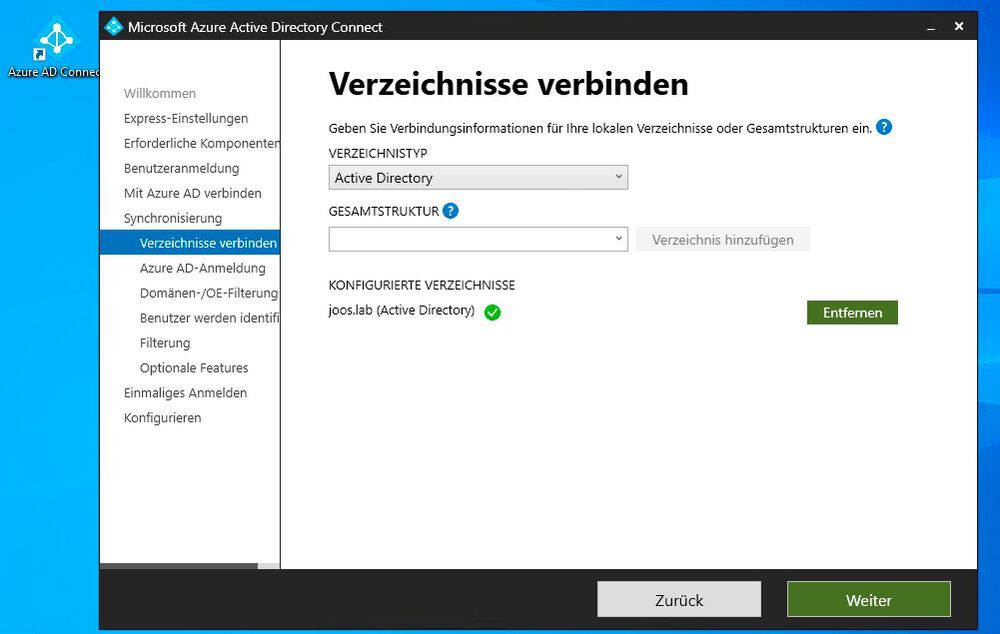
Task: Expand the GESAMTSTRUKTUR combo box
Action: pos(478,239)
